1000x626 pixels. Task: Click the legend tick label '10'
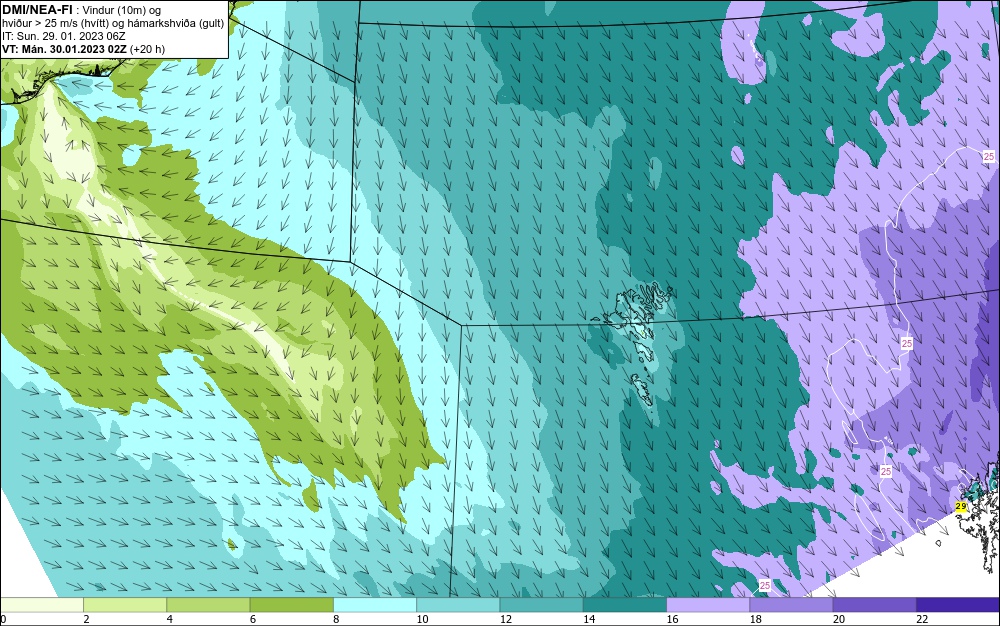coord(422,619)
